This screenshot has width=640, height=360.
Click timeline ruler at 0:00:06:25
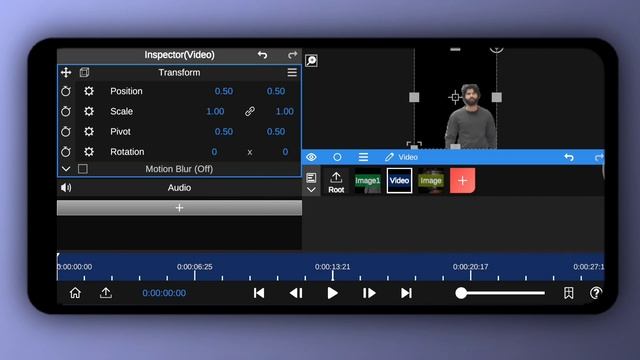195,267
